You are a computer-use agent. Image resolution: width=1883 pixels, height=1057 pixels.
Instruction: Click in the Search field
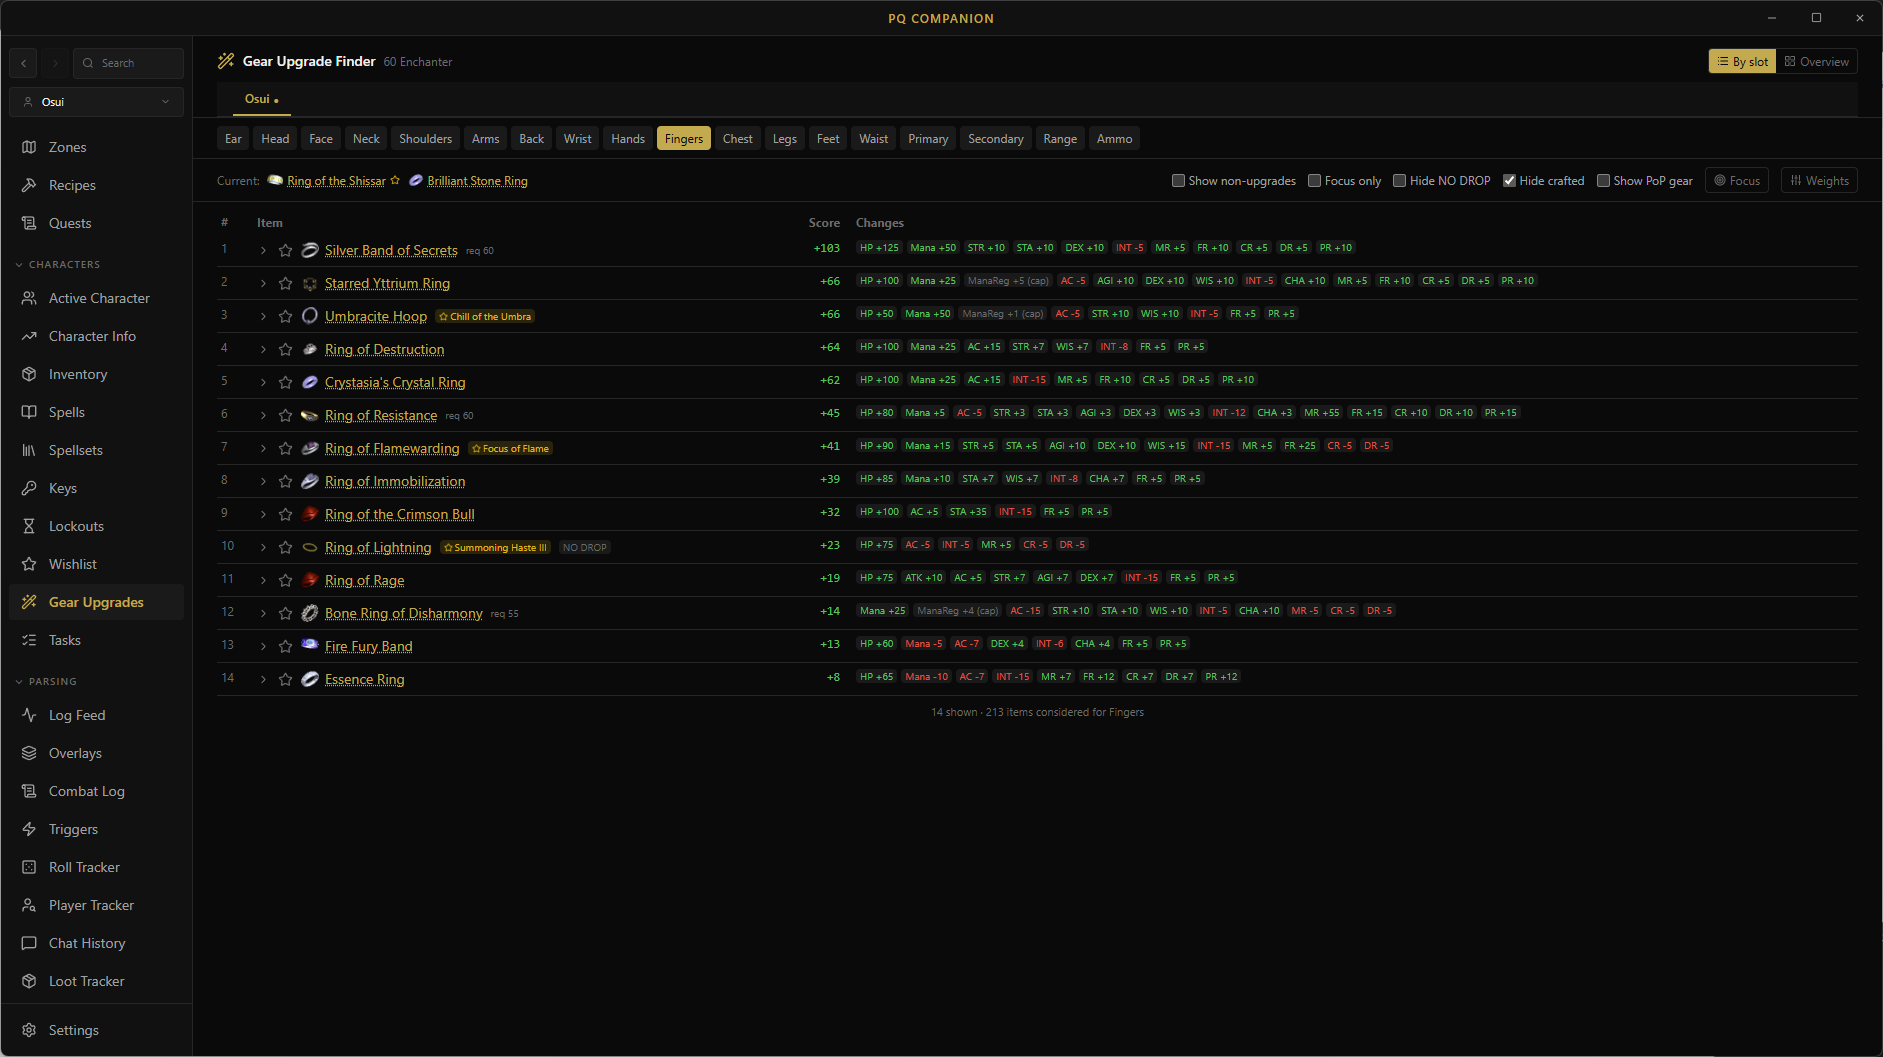(x=128, y=63)
